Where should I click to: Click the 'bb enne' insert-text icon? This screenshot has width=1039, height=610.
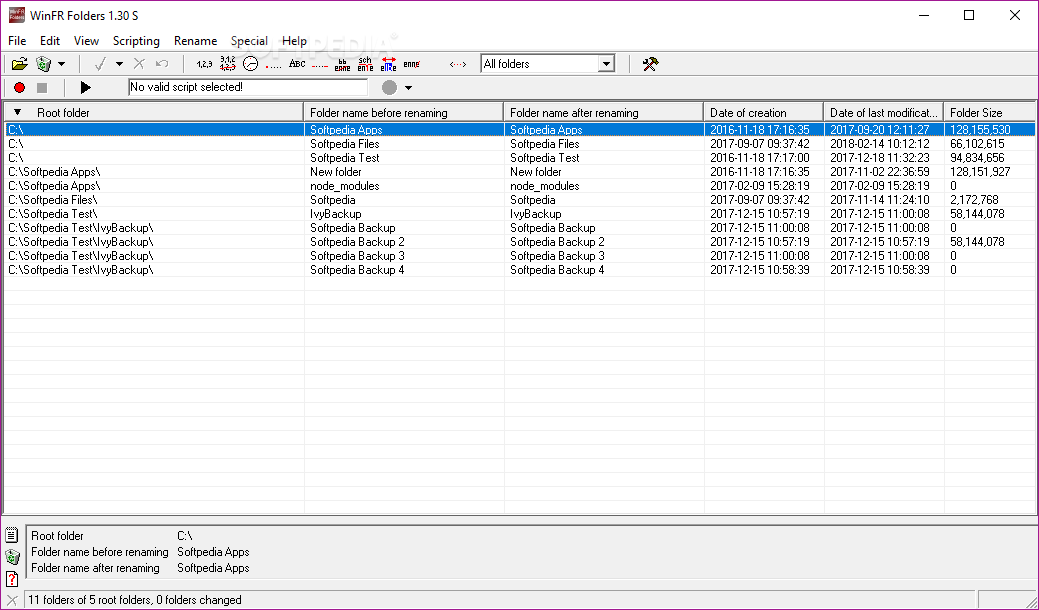tap(343, 64)
